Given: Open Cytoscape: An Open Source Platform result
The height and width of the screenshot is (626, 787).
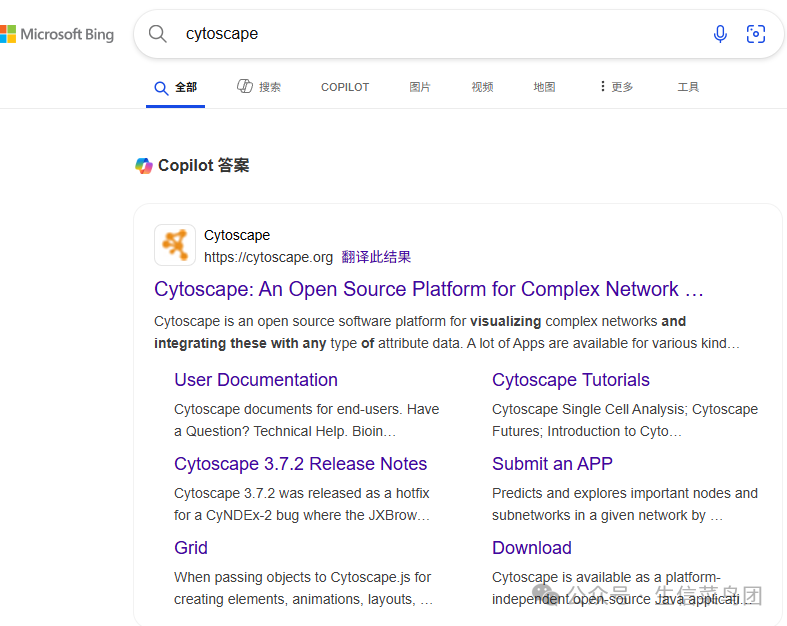Looking at the screenshot, I should 429,289.
